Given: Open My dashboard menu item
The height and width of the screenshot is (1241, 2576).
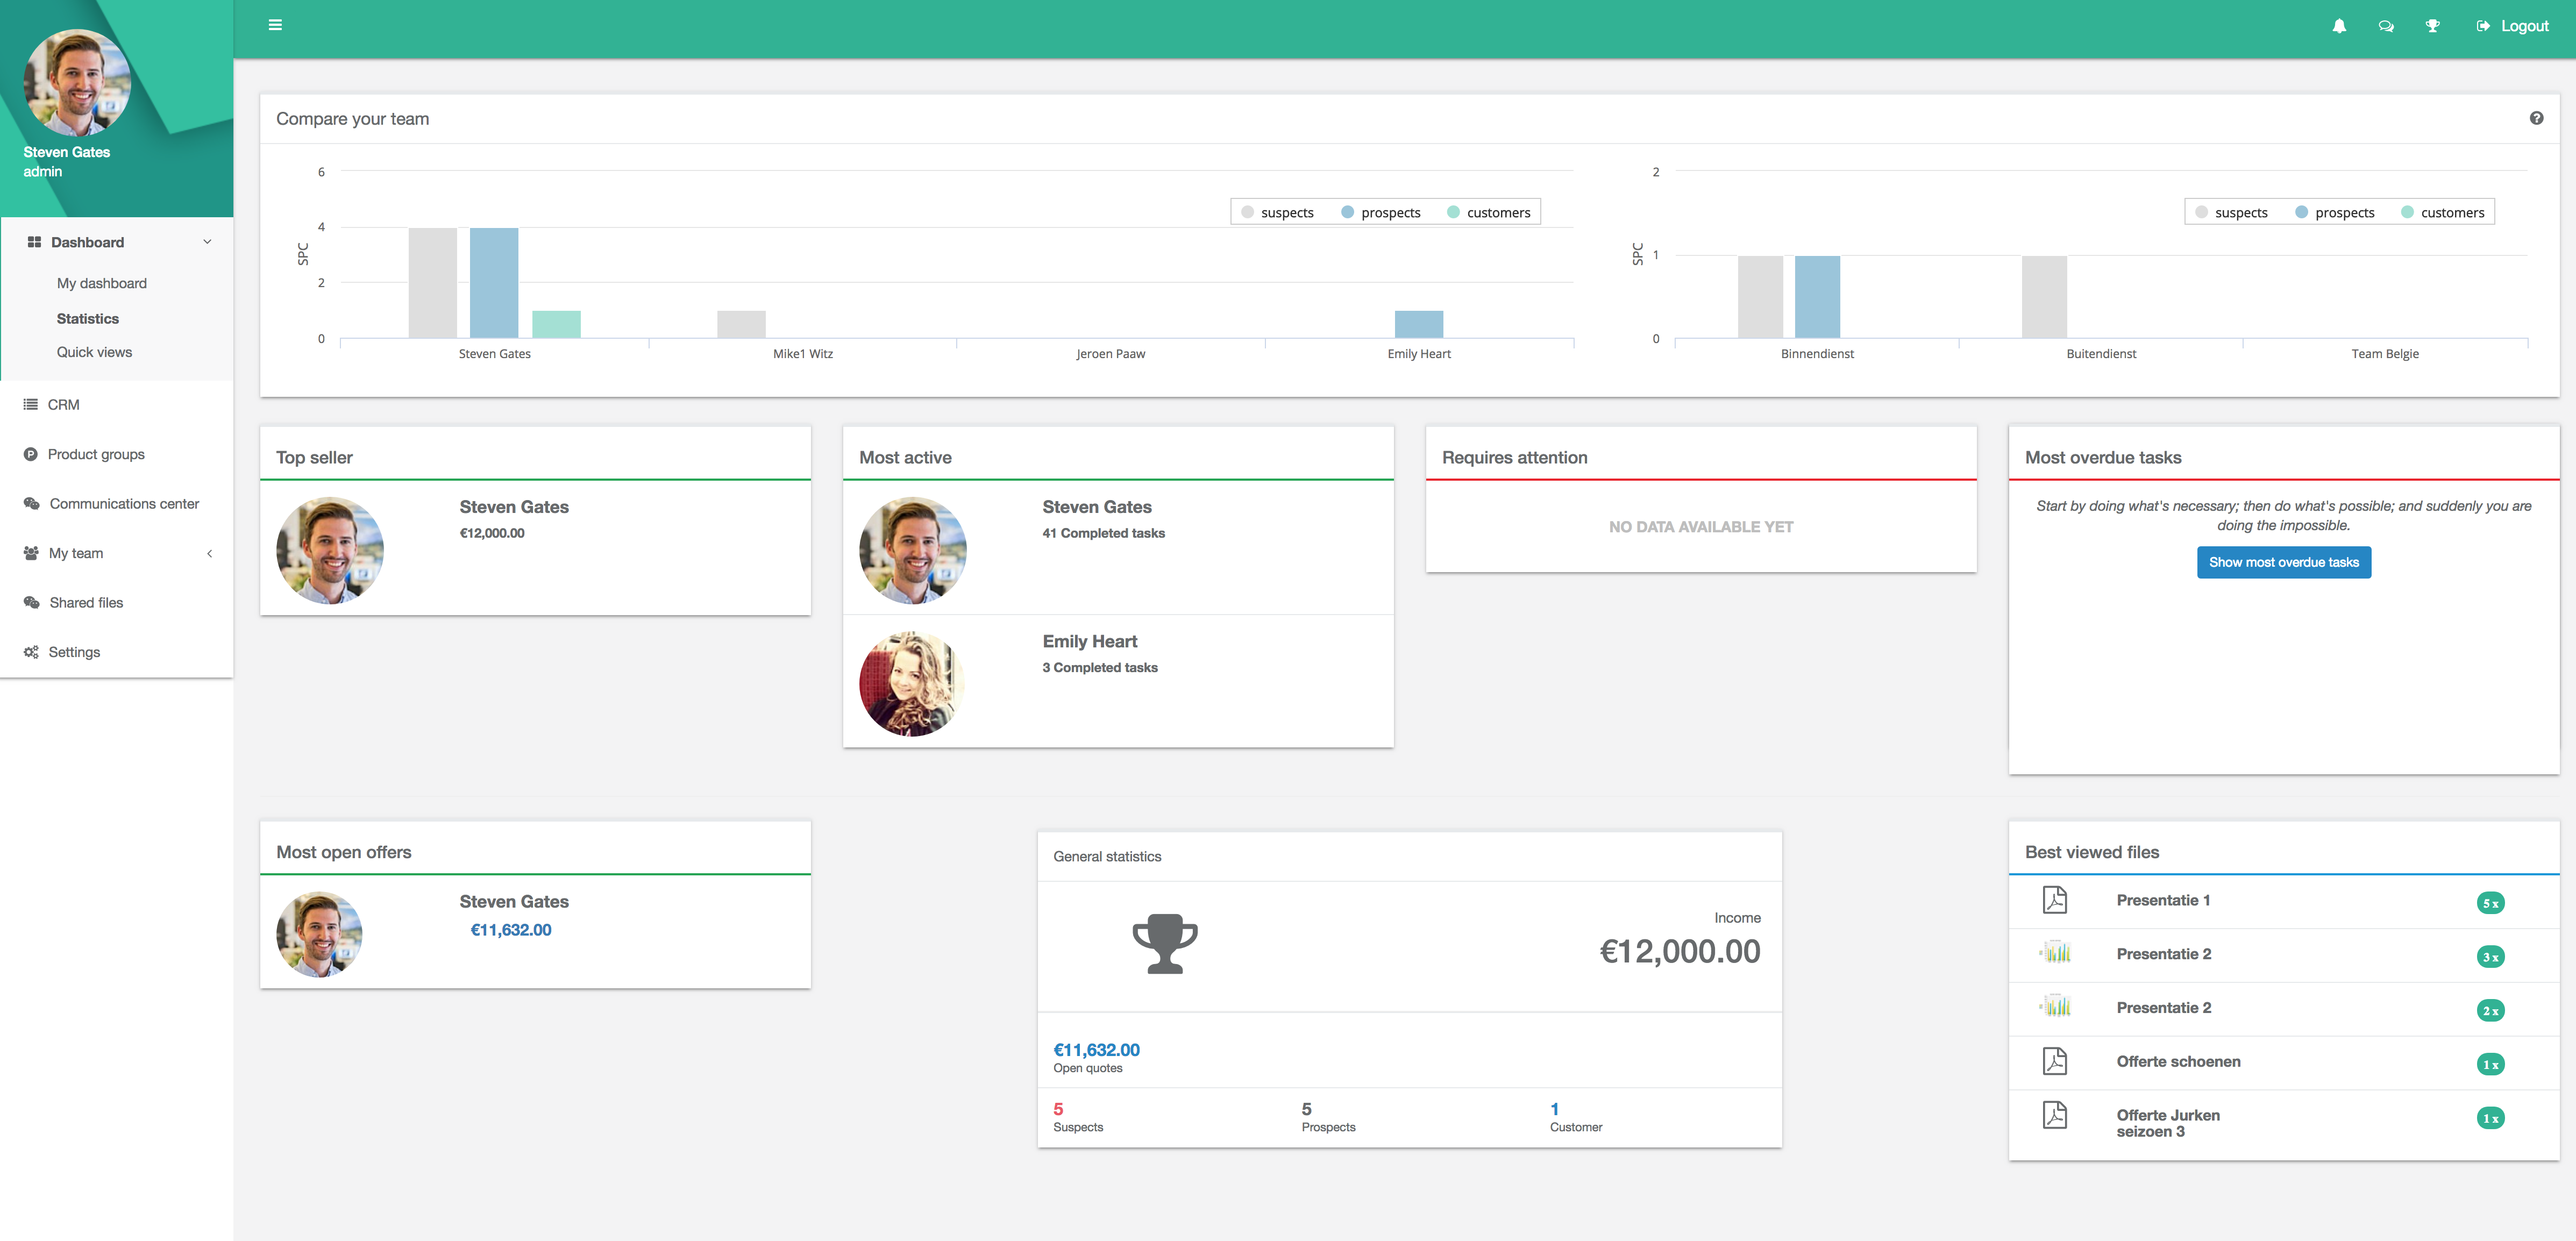Looking at the screenshot, I should [x=102, y=283].
